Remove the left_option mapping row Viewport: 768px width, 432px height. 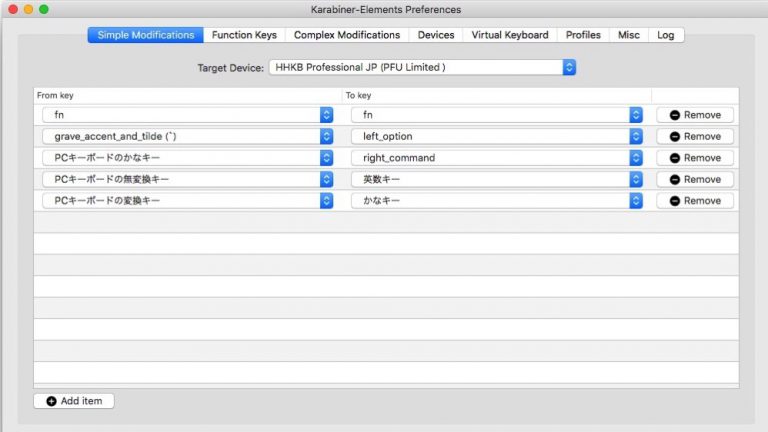(695, 136)
